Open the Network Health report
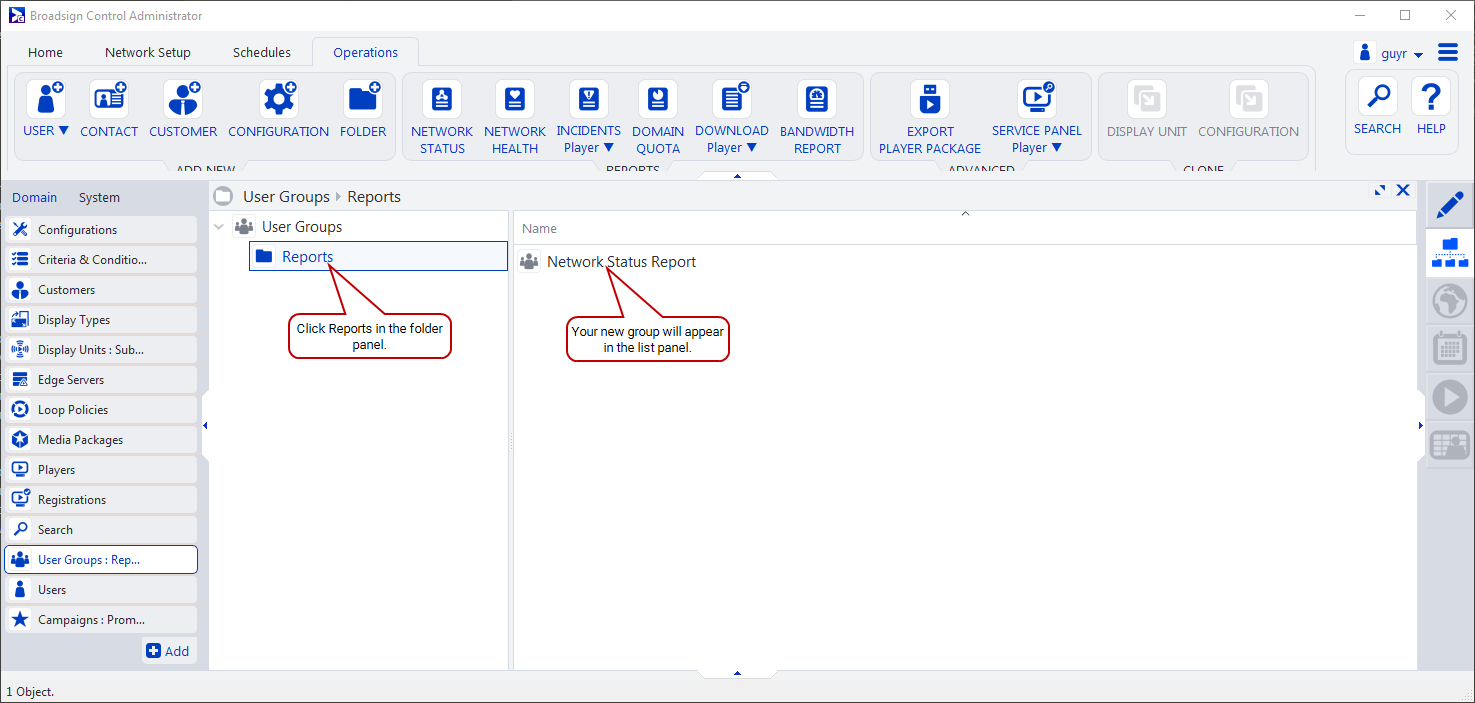Image resolution: width=1475 pixels, height=703 pixels. [x=515, y=100]
